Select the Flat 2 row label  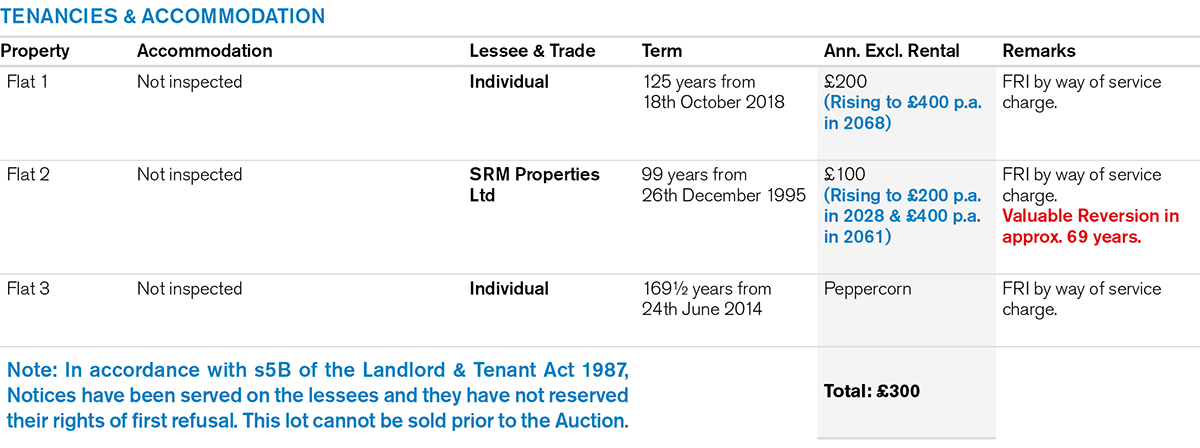(x=27, y=175)
